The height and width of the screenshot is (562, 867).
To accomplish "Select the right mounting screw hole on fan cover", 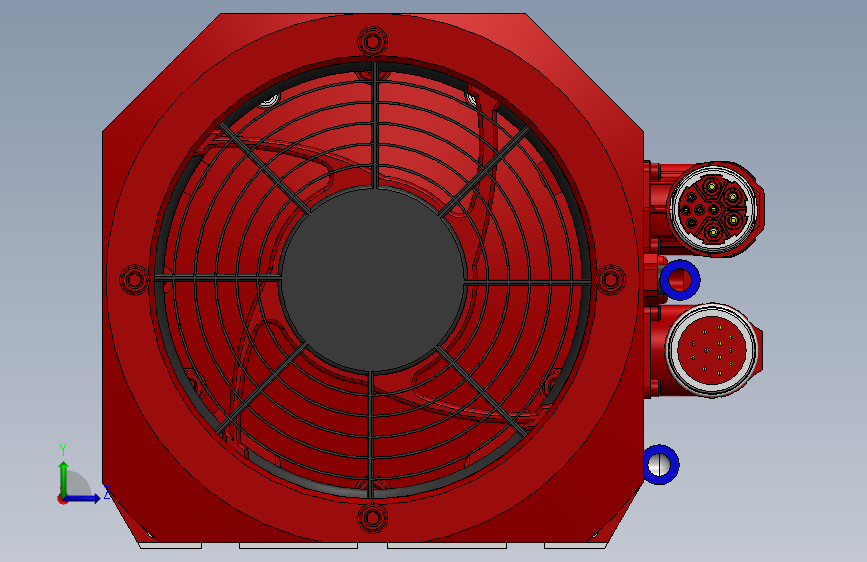I will pos(611,280).
